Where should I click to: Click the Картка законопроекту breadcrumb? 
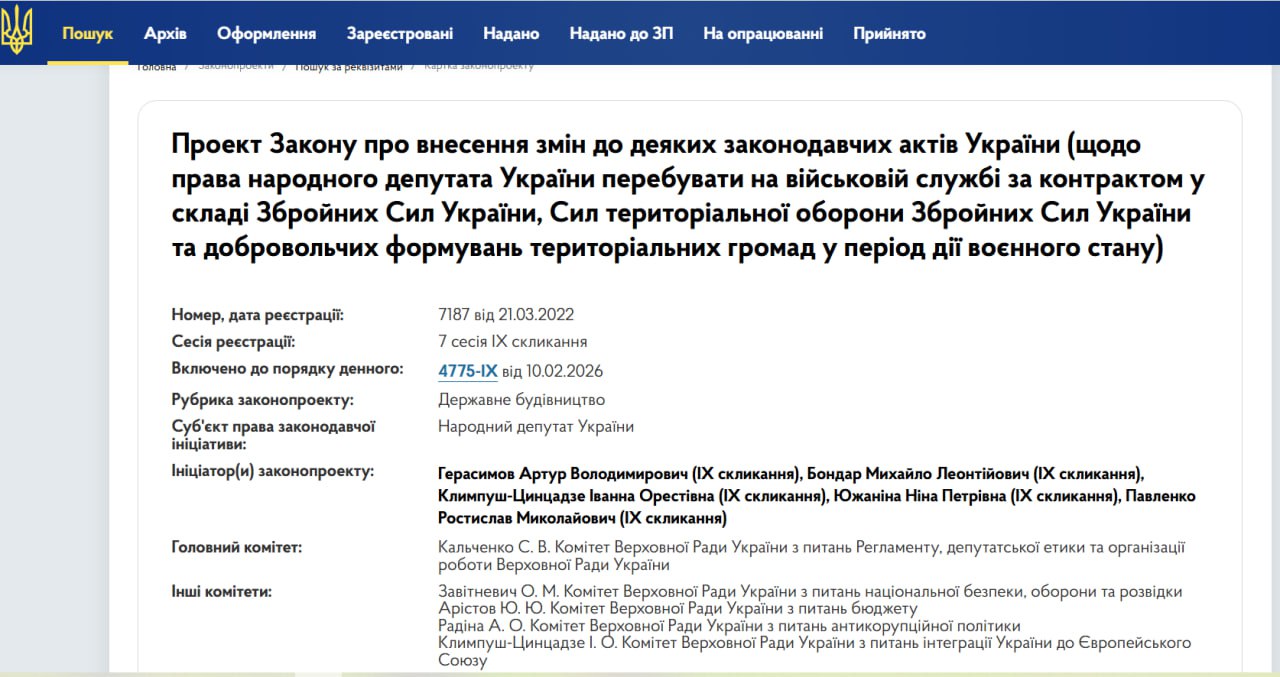[x=479, y=67]
